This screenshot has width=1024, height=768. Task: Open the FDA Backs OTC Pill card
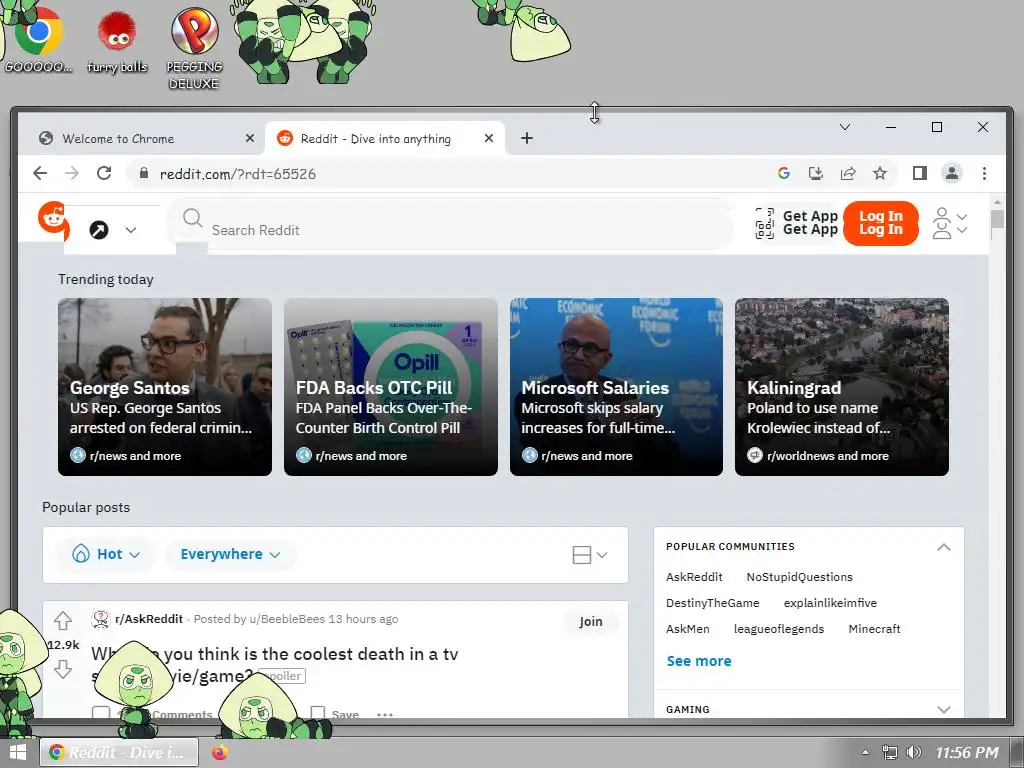(x=391, y=387)
